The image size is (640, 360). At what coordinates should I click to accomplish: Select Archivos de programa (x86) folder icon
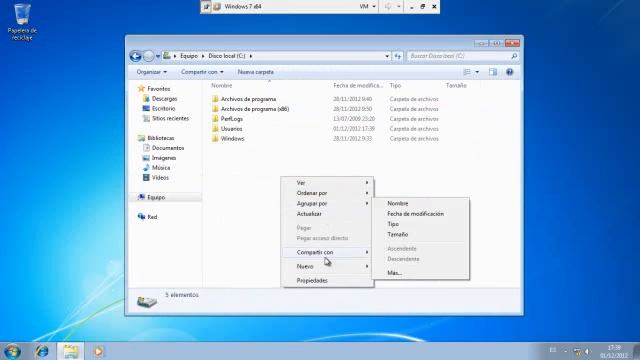(215, 109)
